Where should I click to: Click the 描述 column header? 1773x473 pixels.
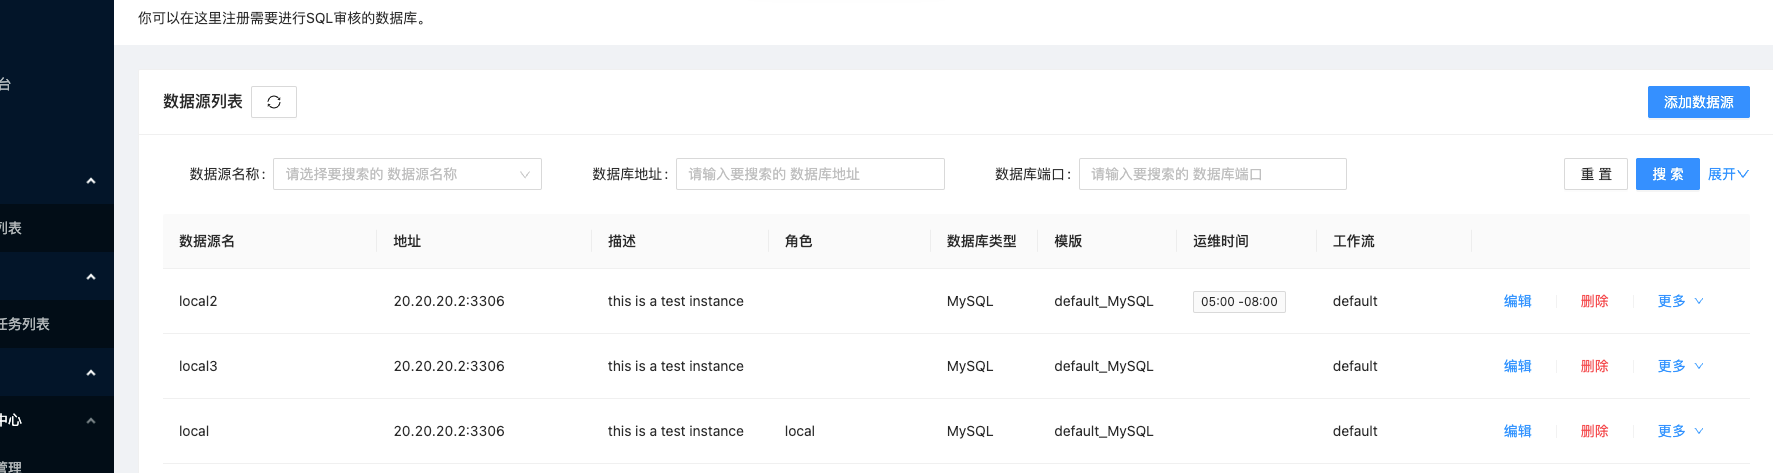622,241
